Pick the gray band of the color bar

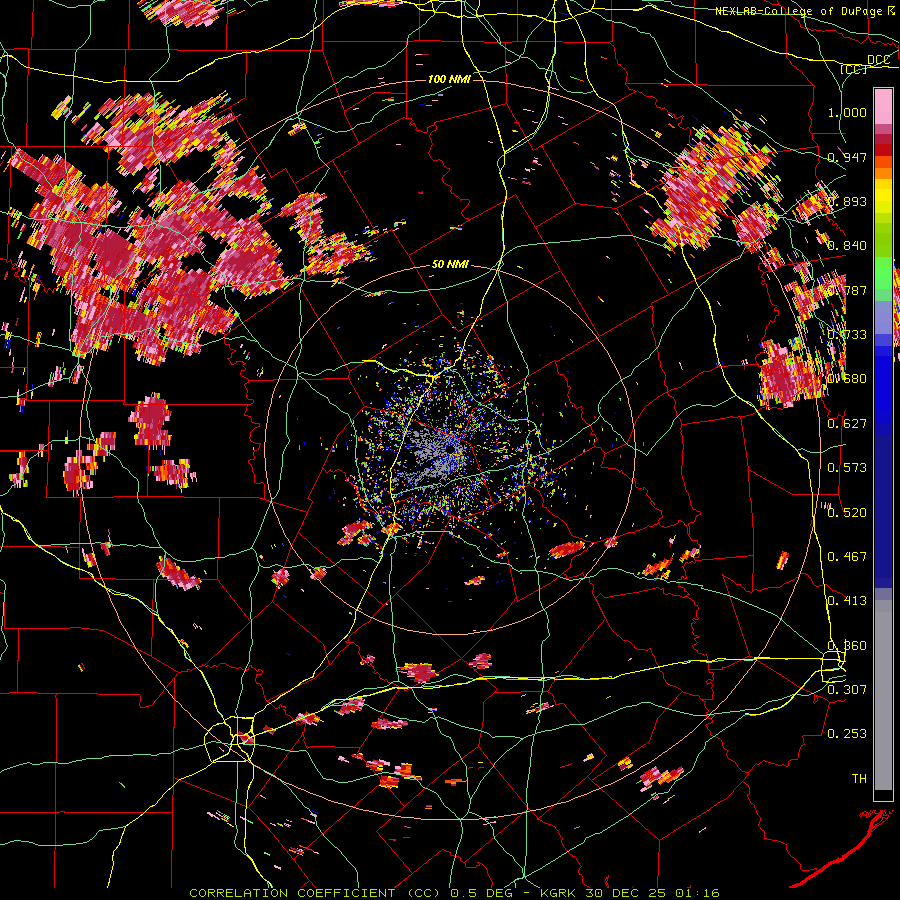tap(883, 695)
